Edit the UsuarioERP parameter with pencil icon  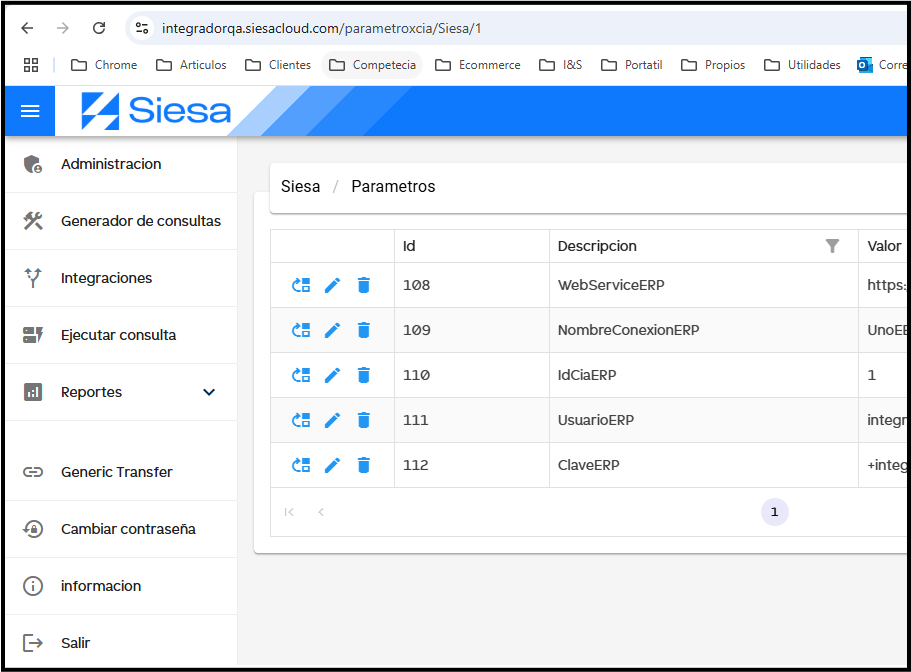coord(333,420)
